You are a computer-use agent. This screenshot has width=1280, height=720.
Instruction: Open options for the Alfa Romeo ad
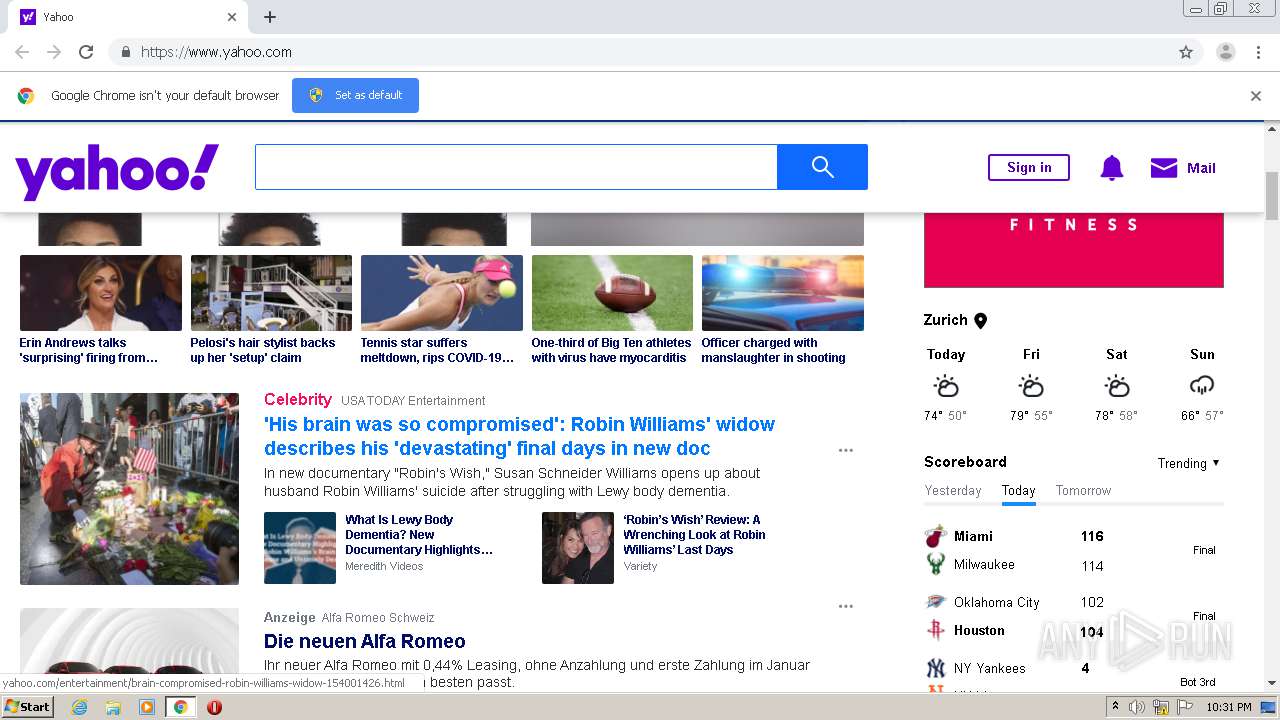pyautogui.click(x=846, y=606)
